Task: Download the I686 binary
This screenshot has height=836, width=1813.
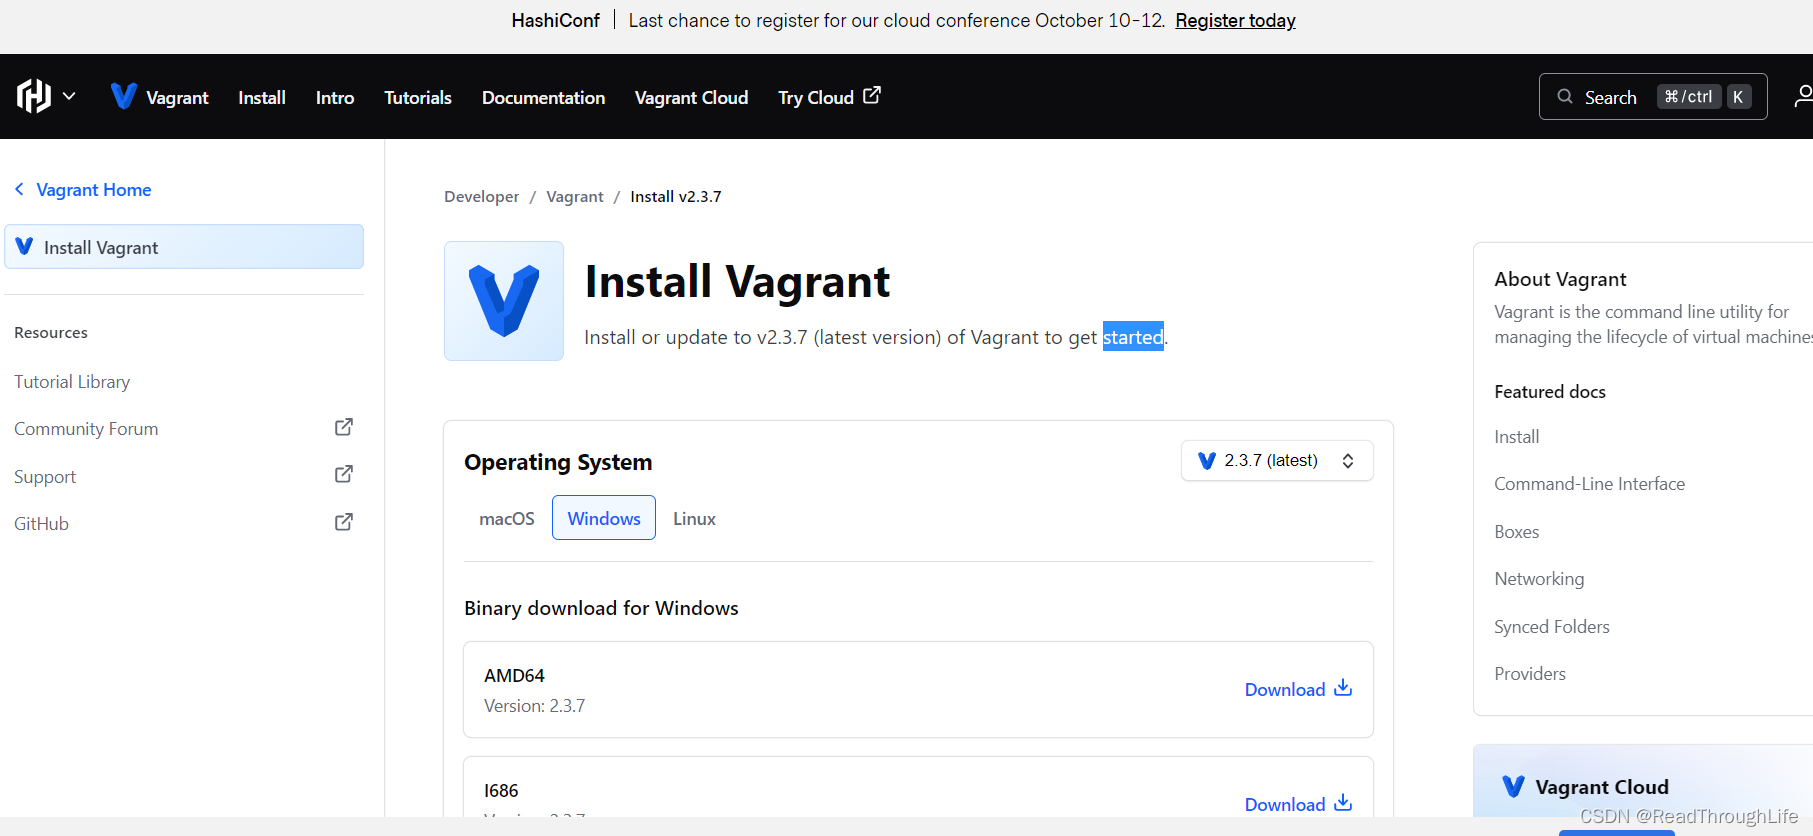Action: (1298, 804)
